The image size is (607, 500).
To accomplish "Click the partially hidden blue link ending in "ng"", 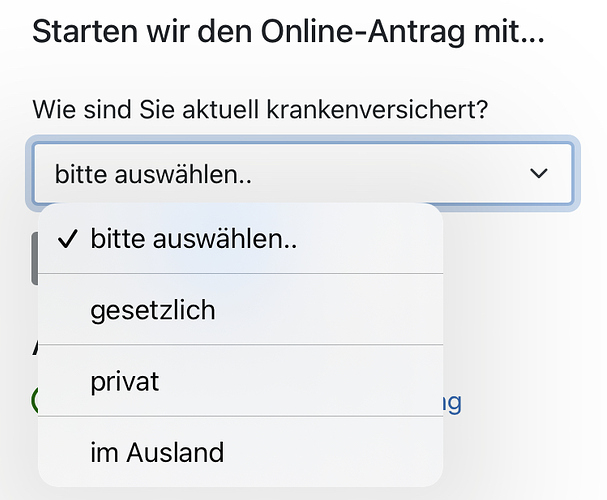I will [453, 403].
